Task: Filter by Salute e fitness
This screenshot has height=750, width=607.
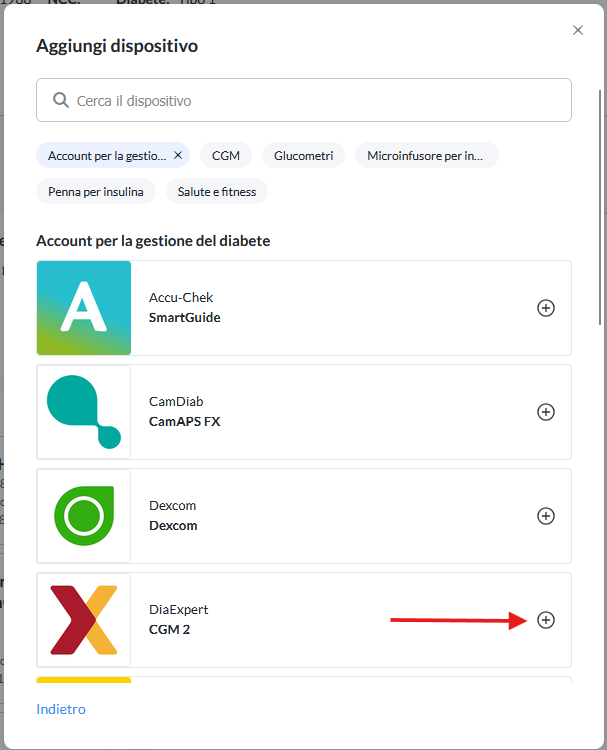Action: tap(217, 191)
